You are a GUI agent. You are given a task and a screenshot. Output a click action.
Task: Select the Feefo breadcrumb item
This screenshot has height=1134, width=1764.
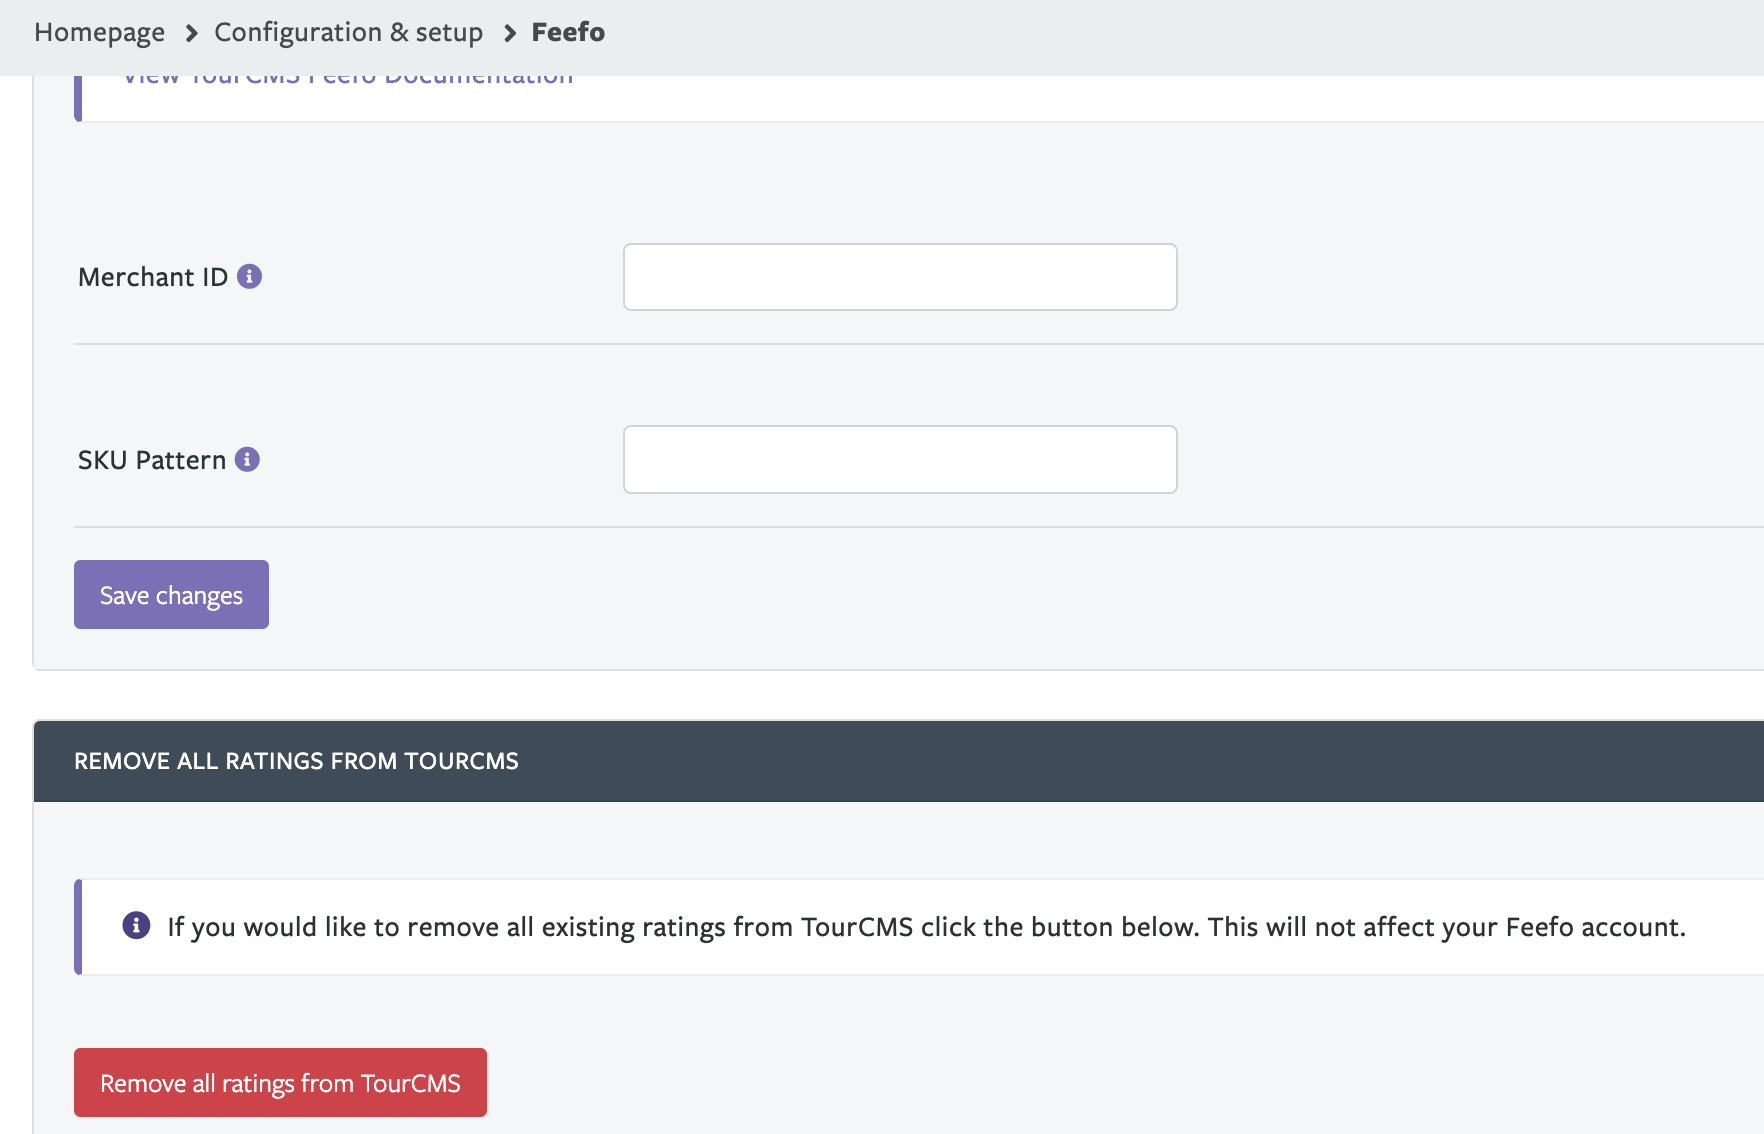tap(568, 32)
